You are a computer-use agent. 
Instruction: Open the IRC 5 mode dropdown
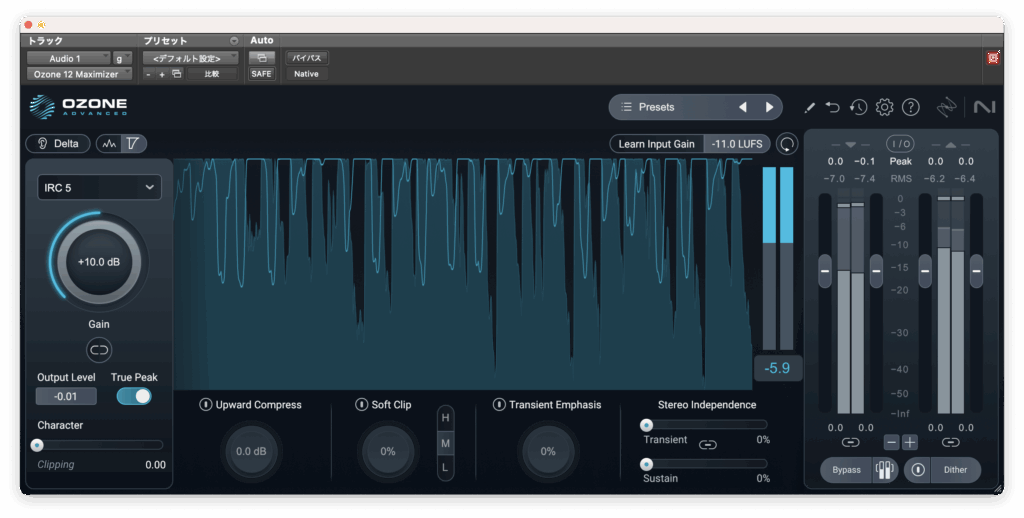(x=99, y=187)
